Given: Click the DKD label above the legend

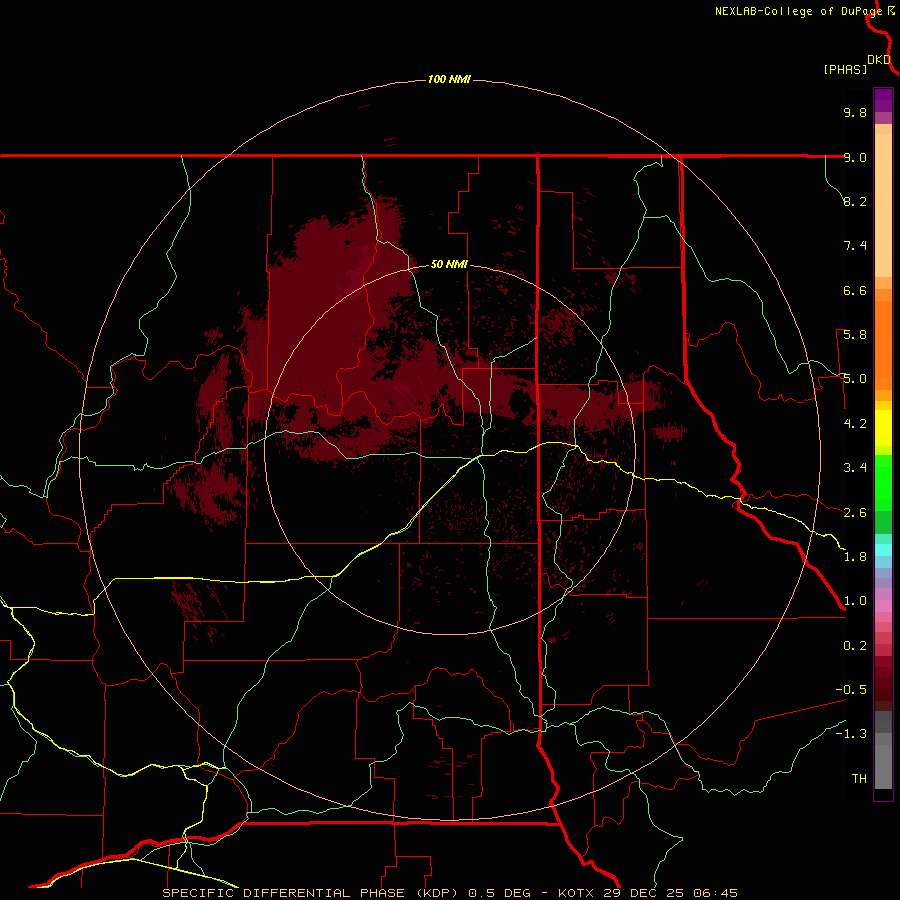Looking at the screenshot, I should coord(879,60).
